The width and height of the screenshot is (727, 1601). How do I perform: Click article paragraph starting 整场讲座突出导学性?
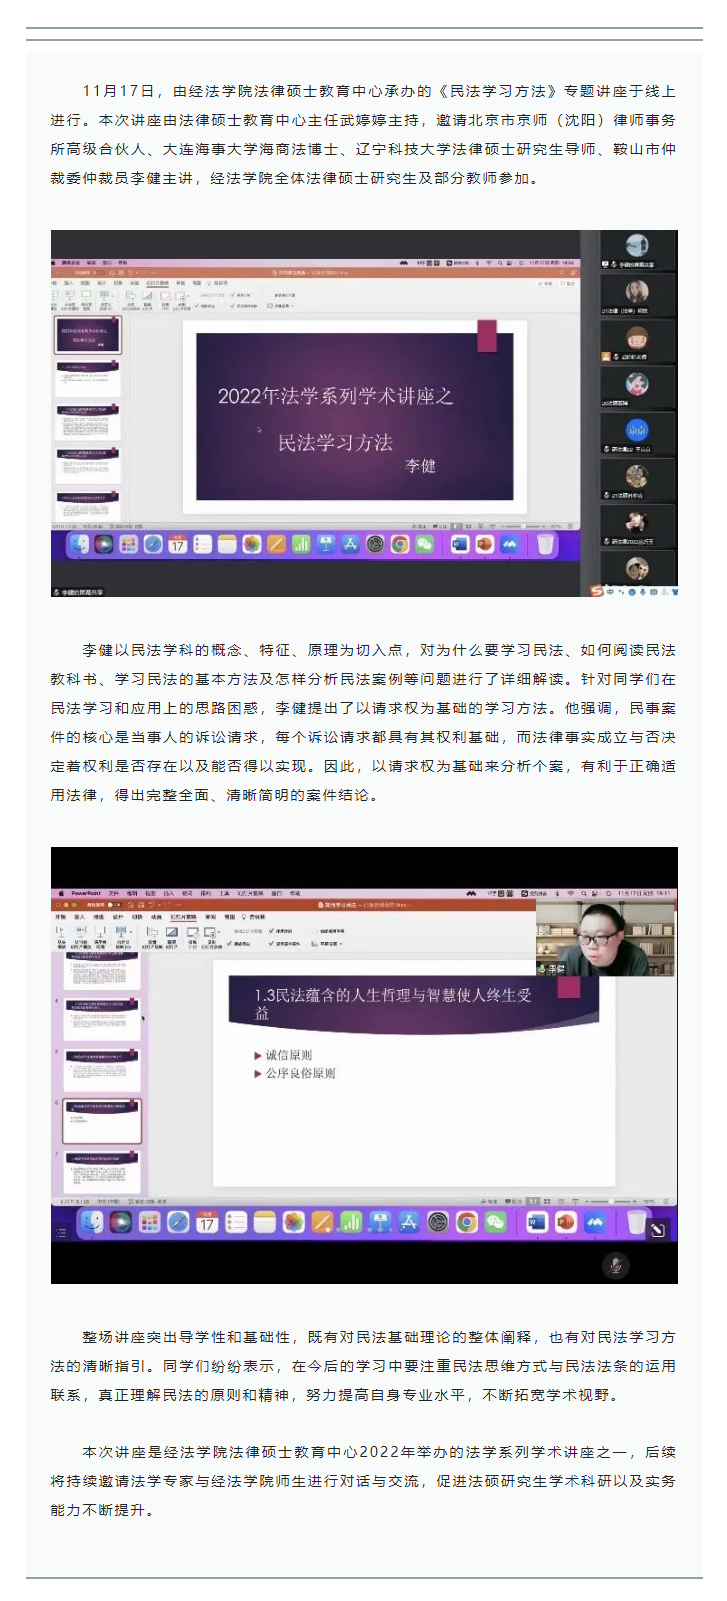pos(363,1365)
